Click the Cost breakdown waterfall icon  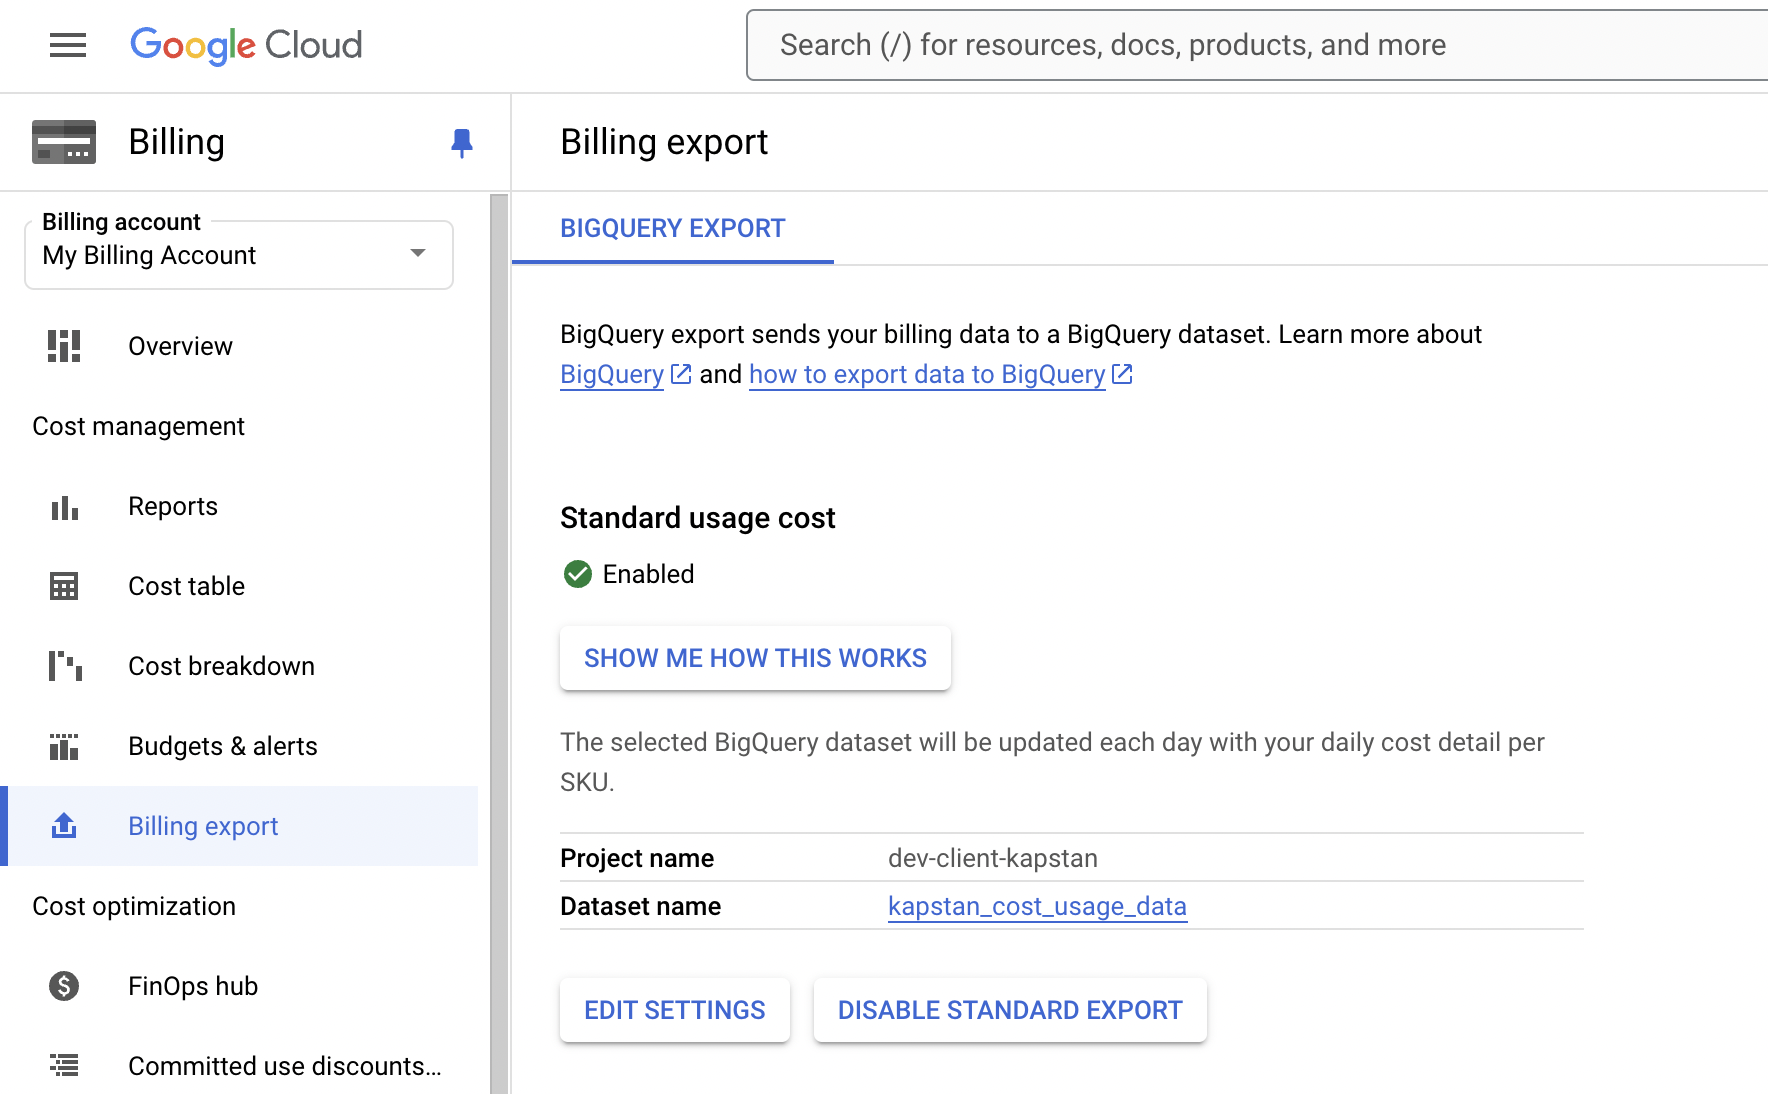point(65,666)
